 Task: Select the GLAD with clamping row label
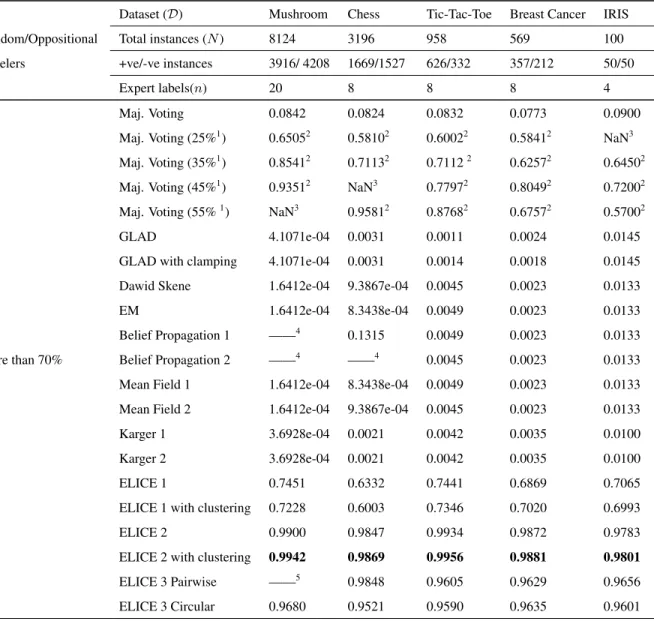click(x=178, y=261)
